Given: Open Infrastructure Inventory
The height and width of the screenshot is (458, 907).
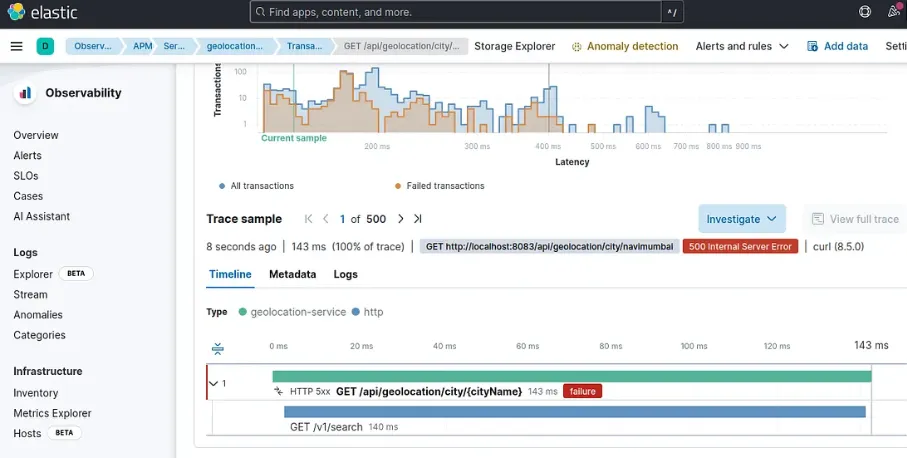Looking at the screenshot, I should pos(35,393).
